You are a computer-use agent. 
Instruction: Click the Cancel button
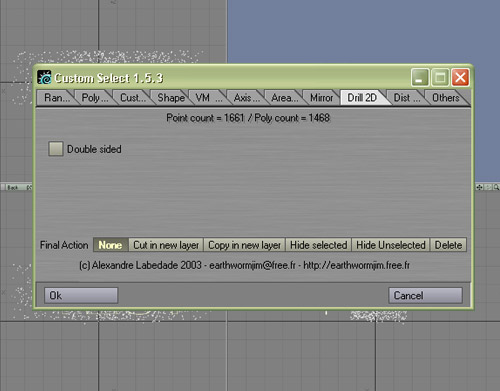point(425,295)
